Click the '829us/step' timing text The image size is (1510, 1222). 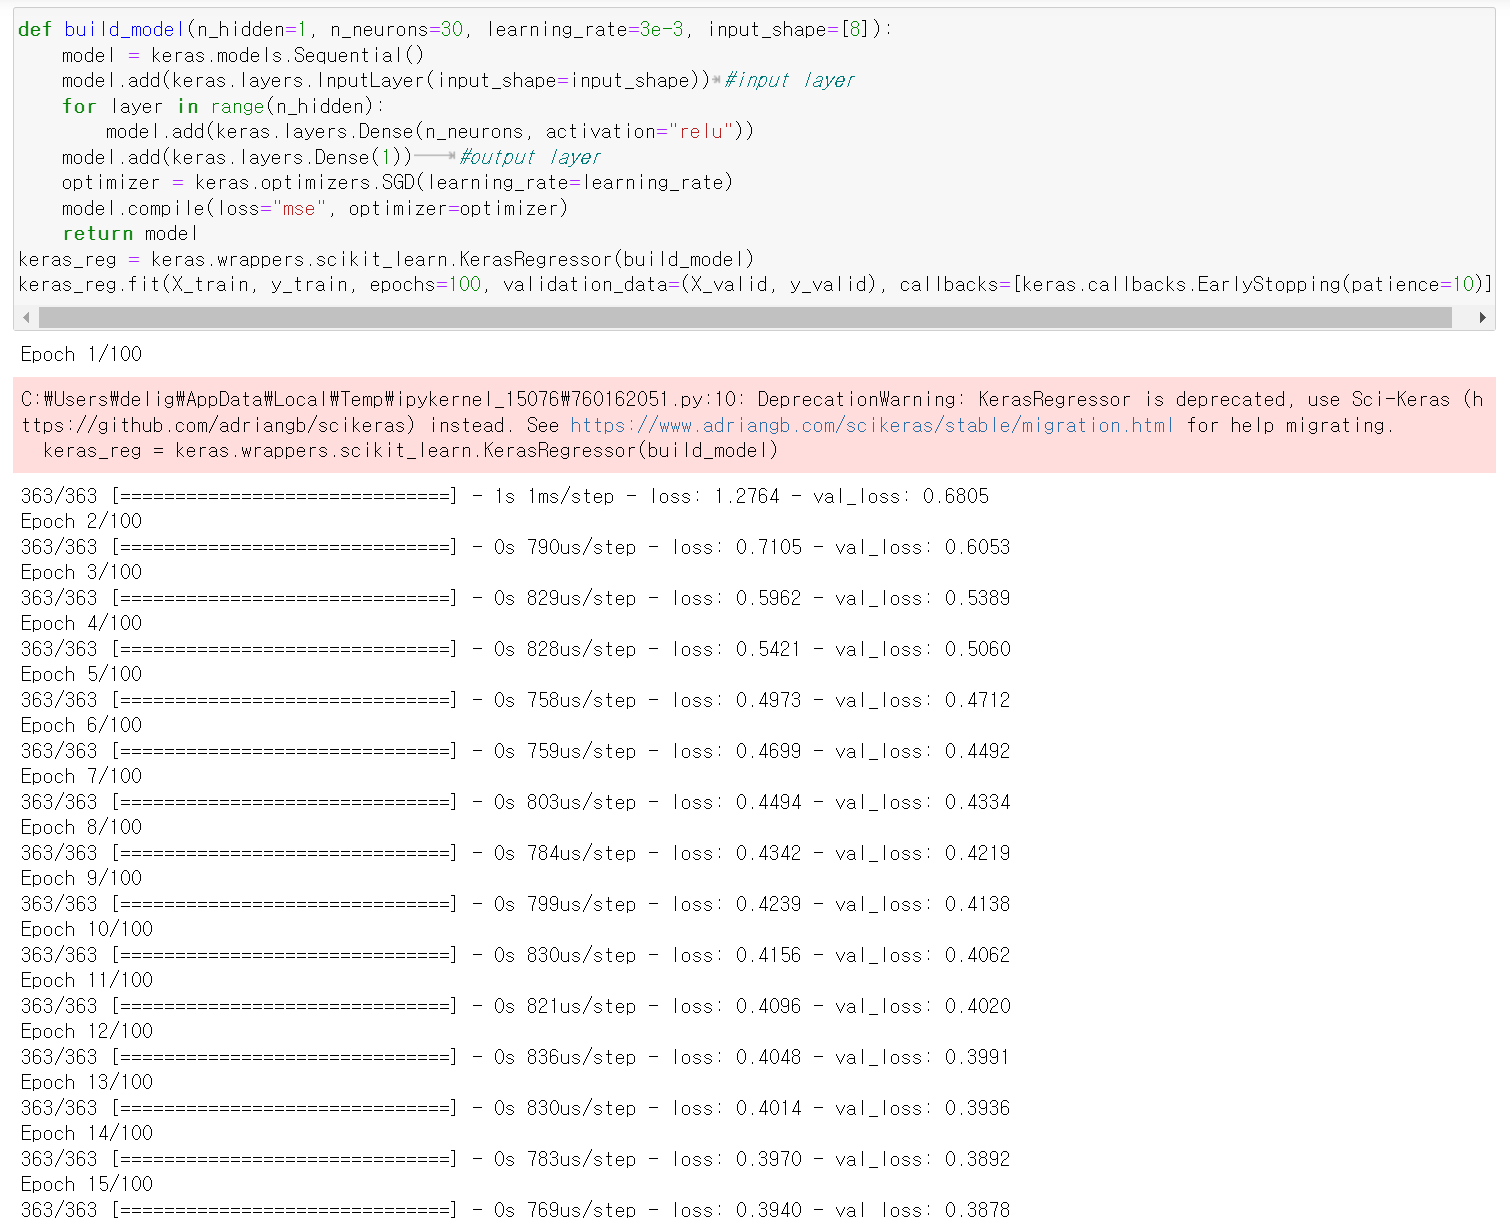(581, 598)
